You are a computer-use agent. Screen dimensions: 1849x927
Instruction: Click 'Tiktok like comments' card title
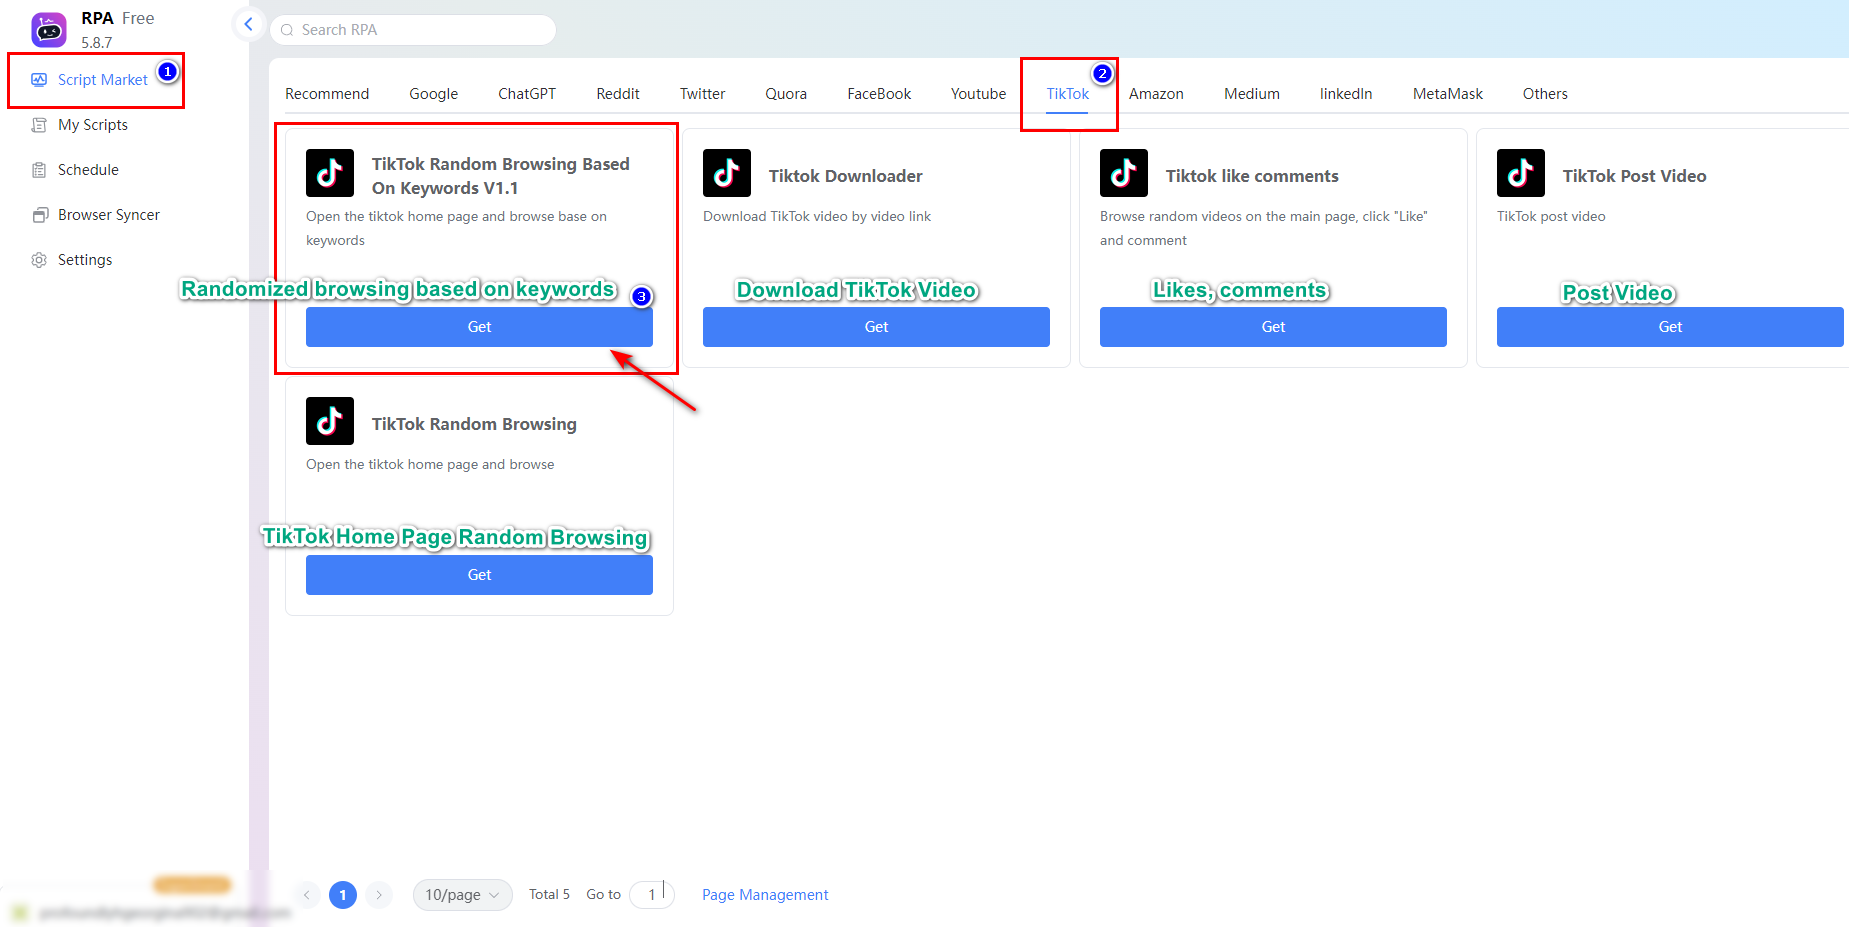1252,176
